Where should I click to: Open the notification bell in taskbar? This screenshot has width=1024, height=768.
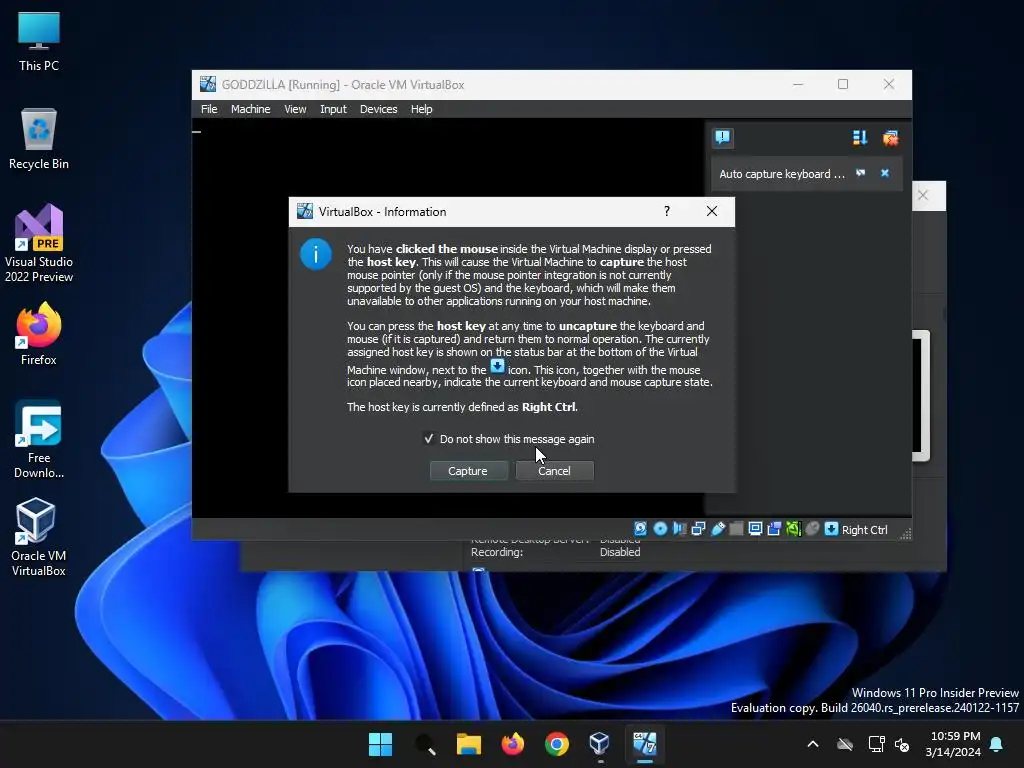(x=997, y=744)
